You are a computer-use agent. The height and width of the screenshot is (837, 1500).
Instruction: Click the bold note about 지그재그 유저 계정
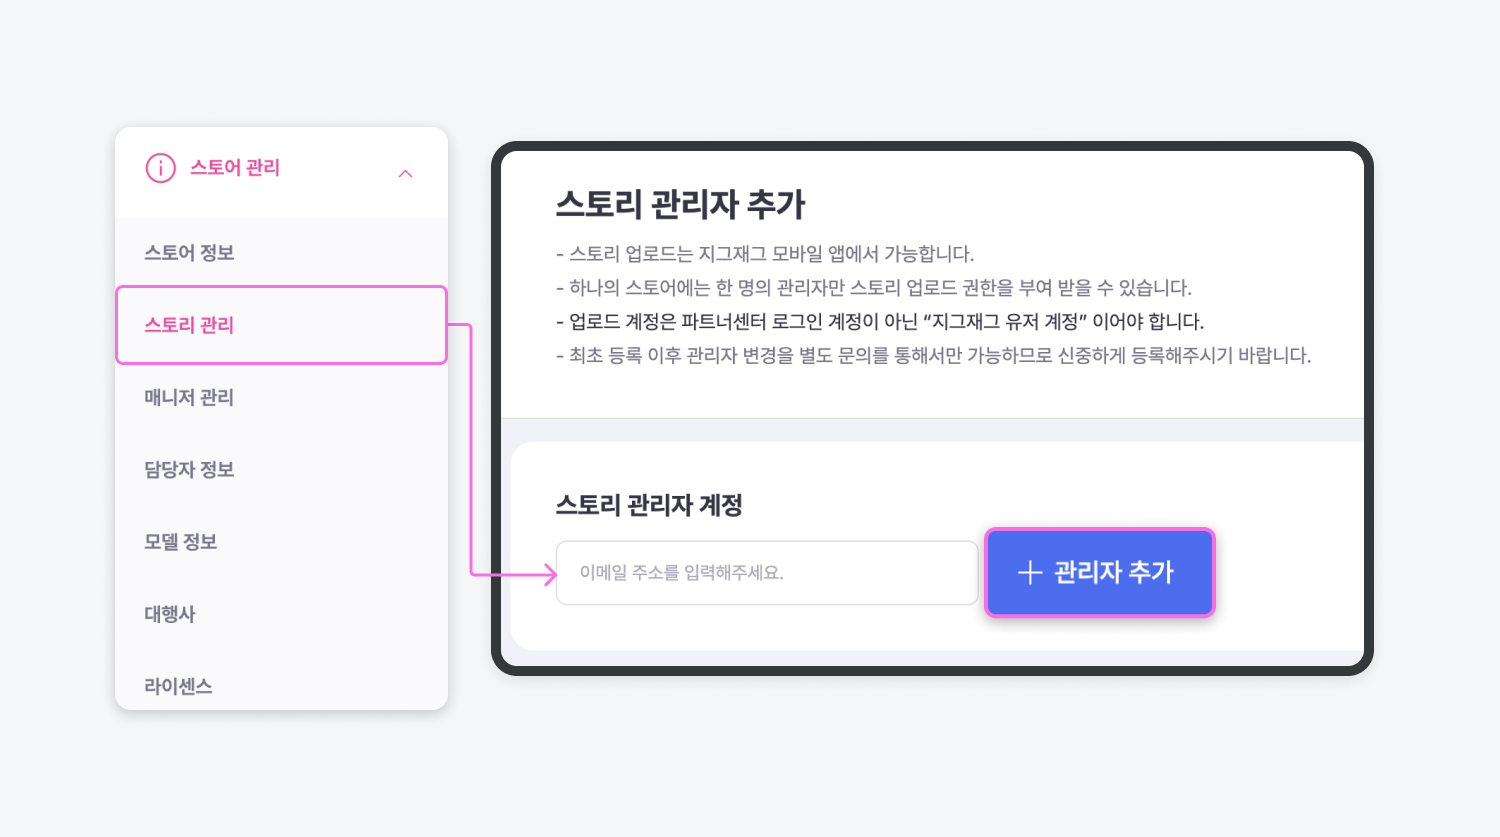[x=880, y=322]
